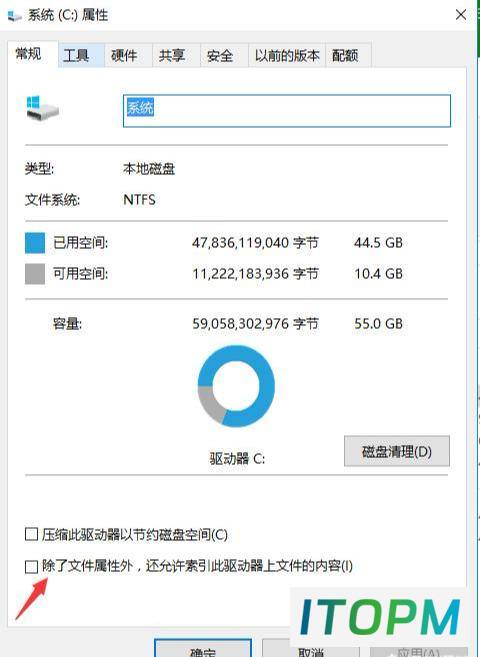Screen dimensions: 480x657
Task: Click the 确定 button
Action: [x=203, y=648]
